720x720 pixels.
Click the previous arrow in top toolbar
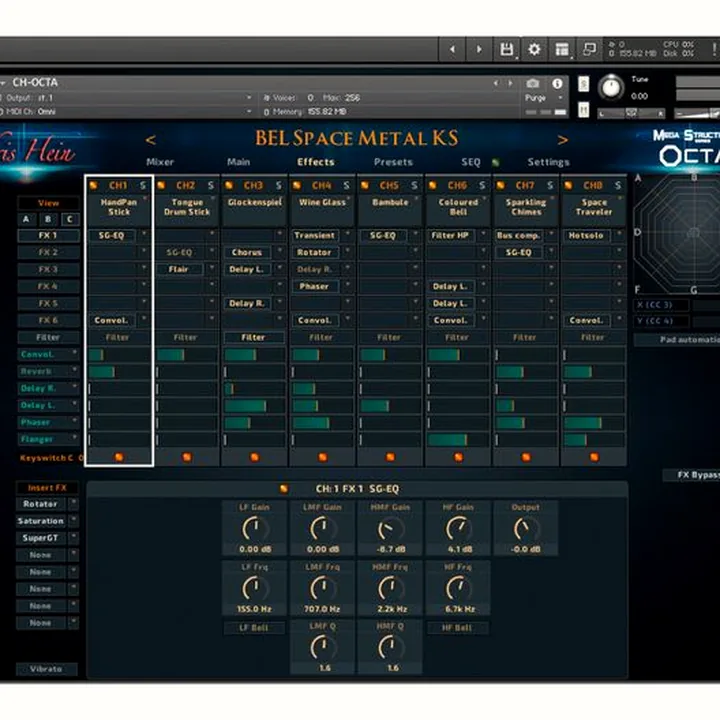(452, 49)
